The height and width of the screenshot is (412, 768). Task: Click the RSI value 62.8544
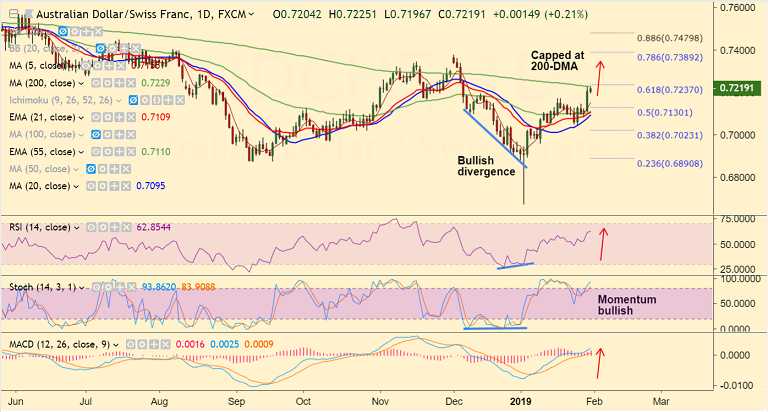pos(153,227)
